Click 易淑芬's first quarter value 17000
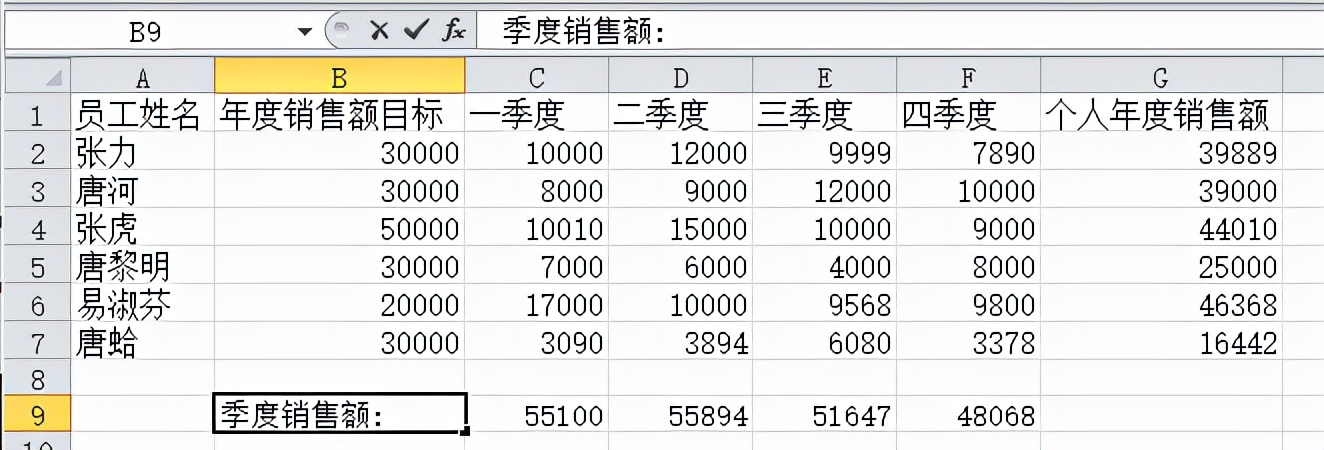 (x=536, y=304)
